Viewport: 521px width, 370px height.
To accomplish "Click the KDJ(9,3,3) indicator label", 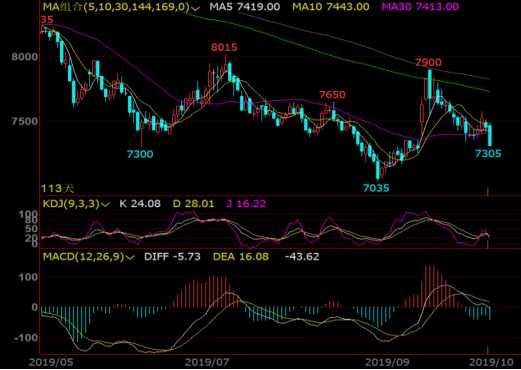I will coord(71,203).
